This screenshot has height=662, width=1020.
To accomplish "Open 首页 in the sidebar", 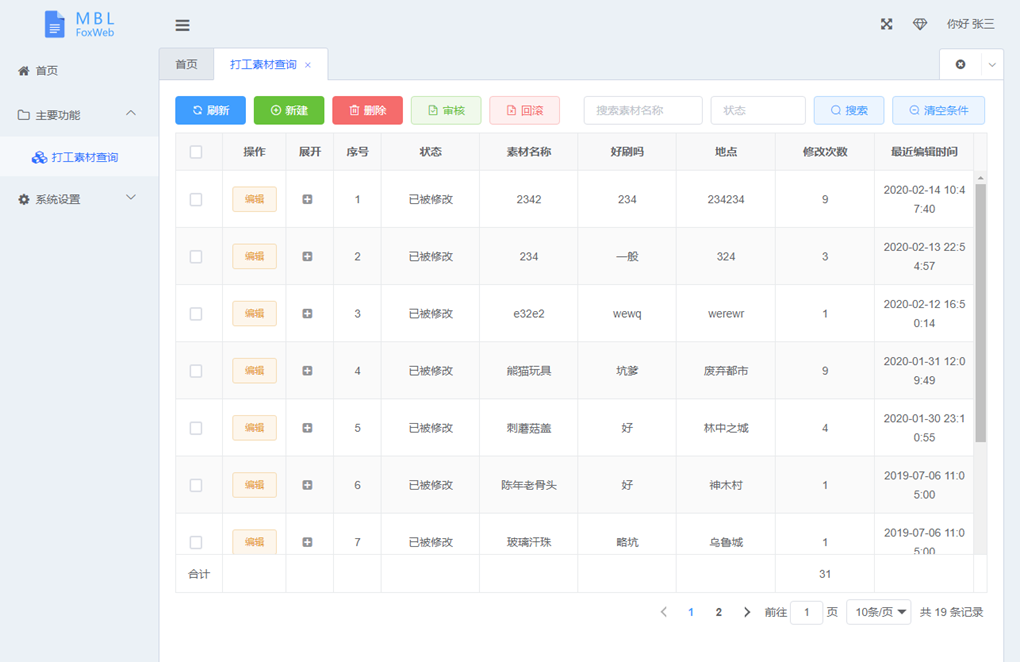I will [x=79, y=71].
